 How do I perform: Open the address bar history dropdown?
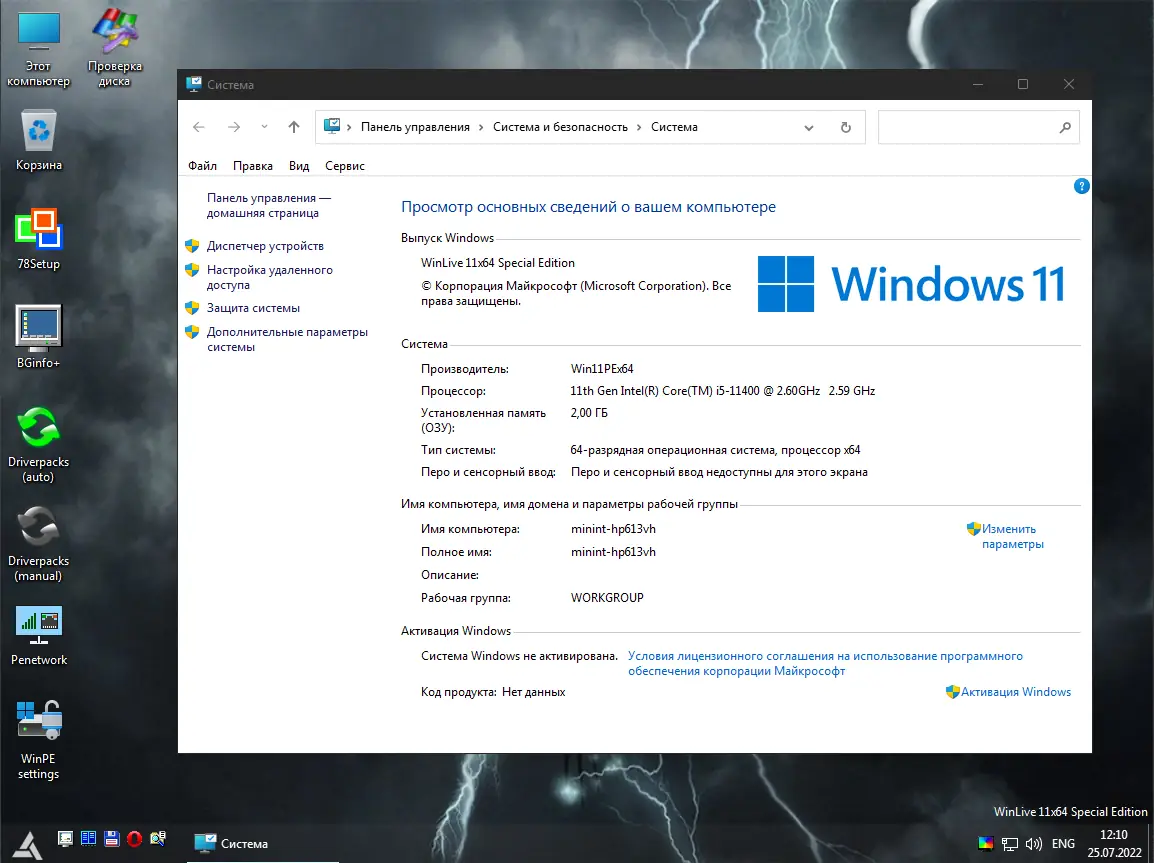click(x=809, y=127)
